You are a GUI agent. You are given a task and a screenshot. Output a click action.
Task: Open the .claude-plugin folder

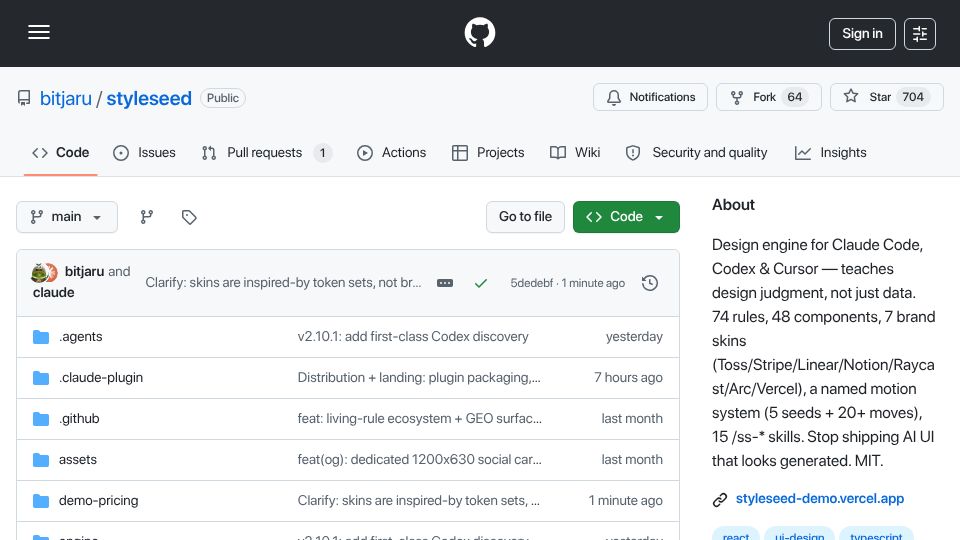(101, 378)
